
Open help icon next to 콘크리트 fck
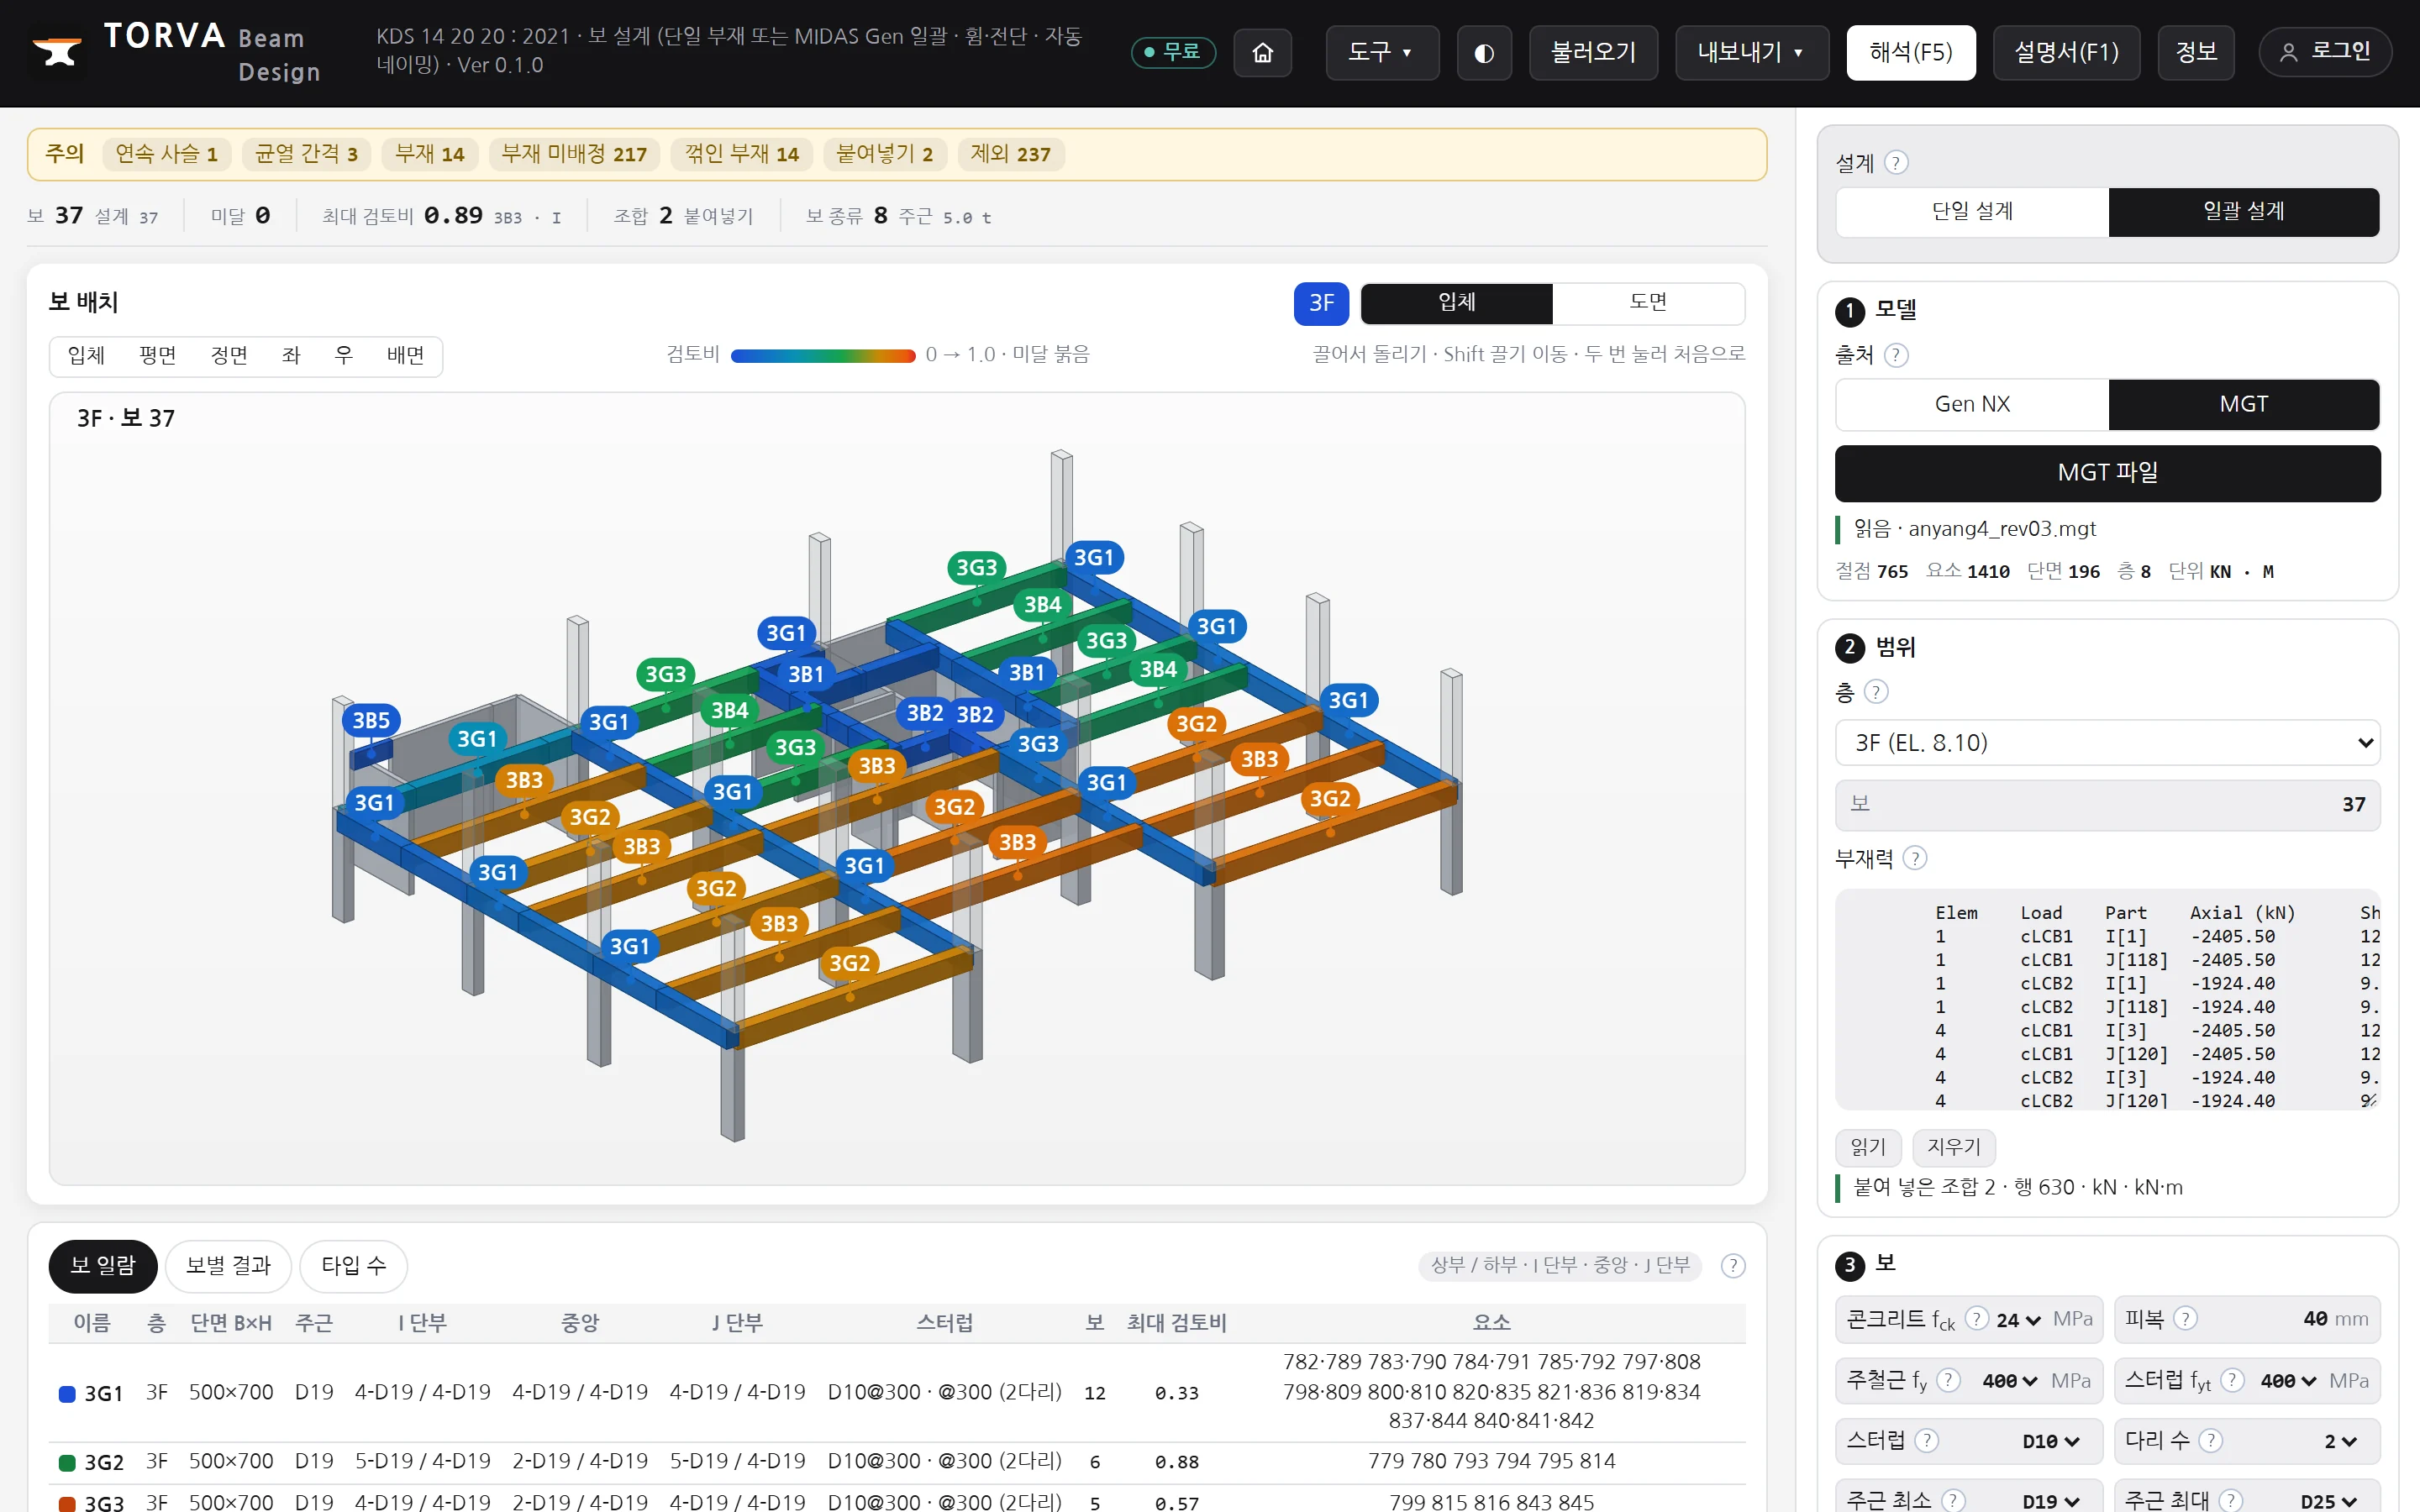click(1976, 1318)
